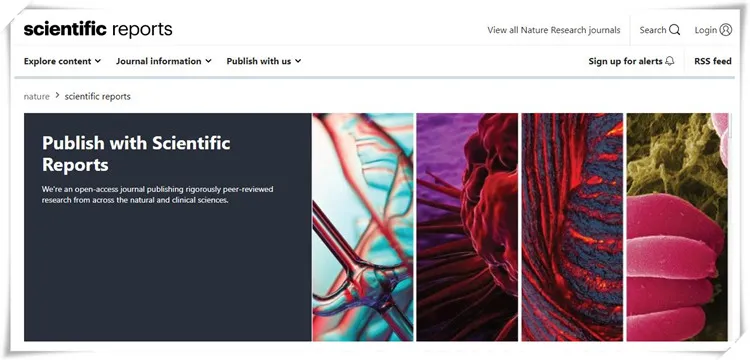Open the Explore content menu
Screen dimensions: 750x360
point(62,61)
